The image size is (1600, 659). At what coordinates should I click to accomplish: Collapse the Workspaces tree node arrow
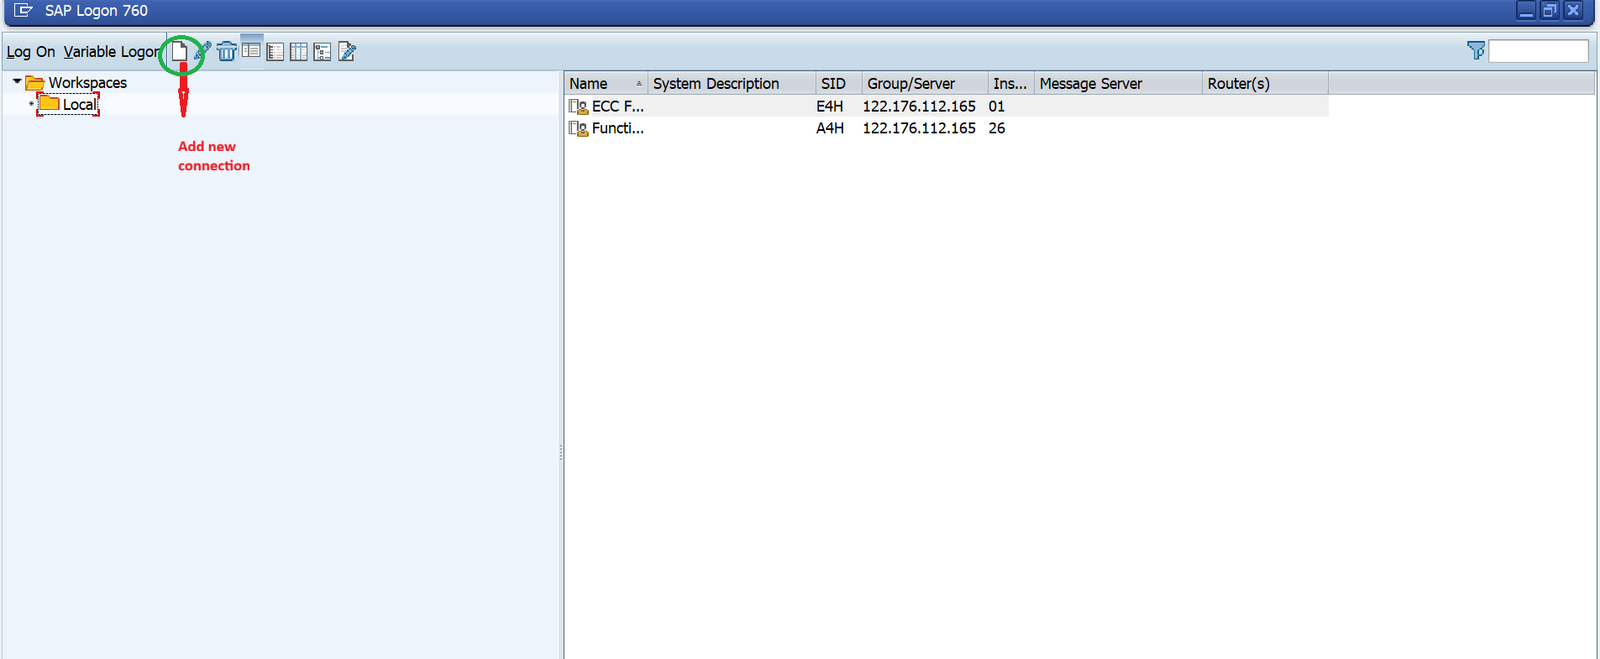(x=17, y=82)
